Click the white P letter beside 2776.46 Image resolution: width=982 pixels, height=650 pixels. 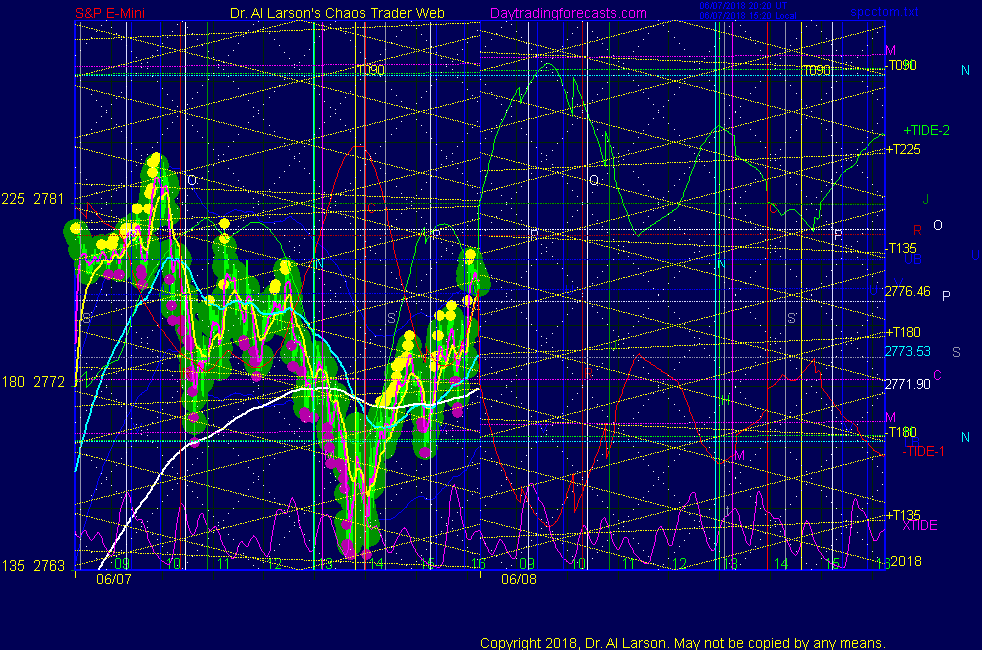coord(946,296)
